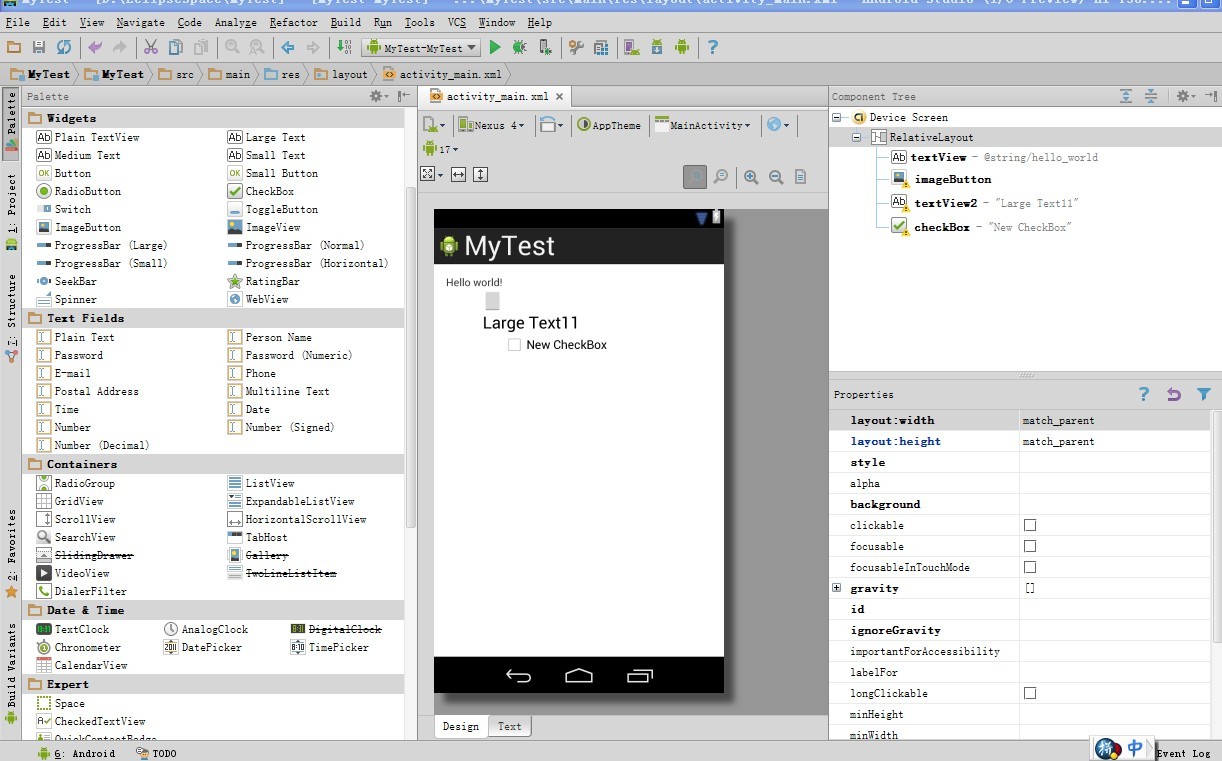Viewport: 1222px width, 761px height.
Task: Close the activity_main.xml tab
Action: pos(560,97)
